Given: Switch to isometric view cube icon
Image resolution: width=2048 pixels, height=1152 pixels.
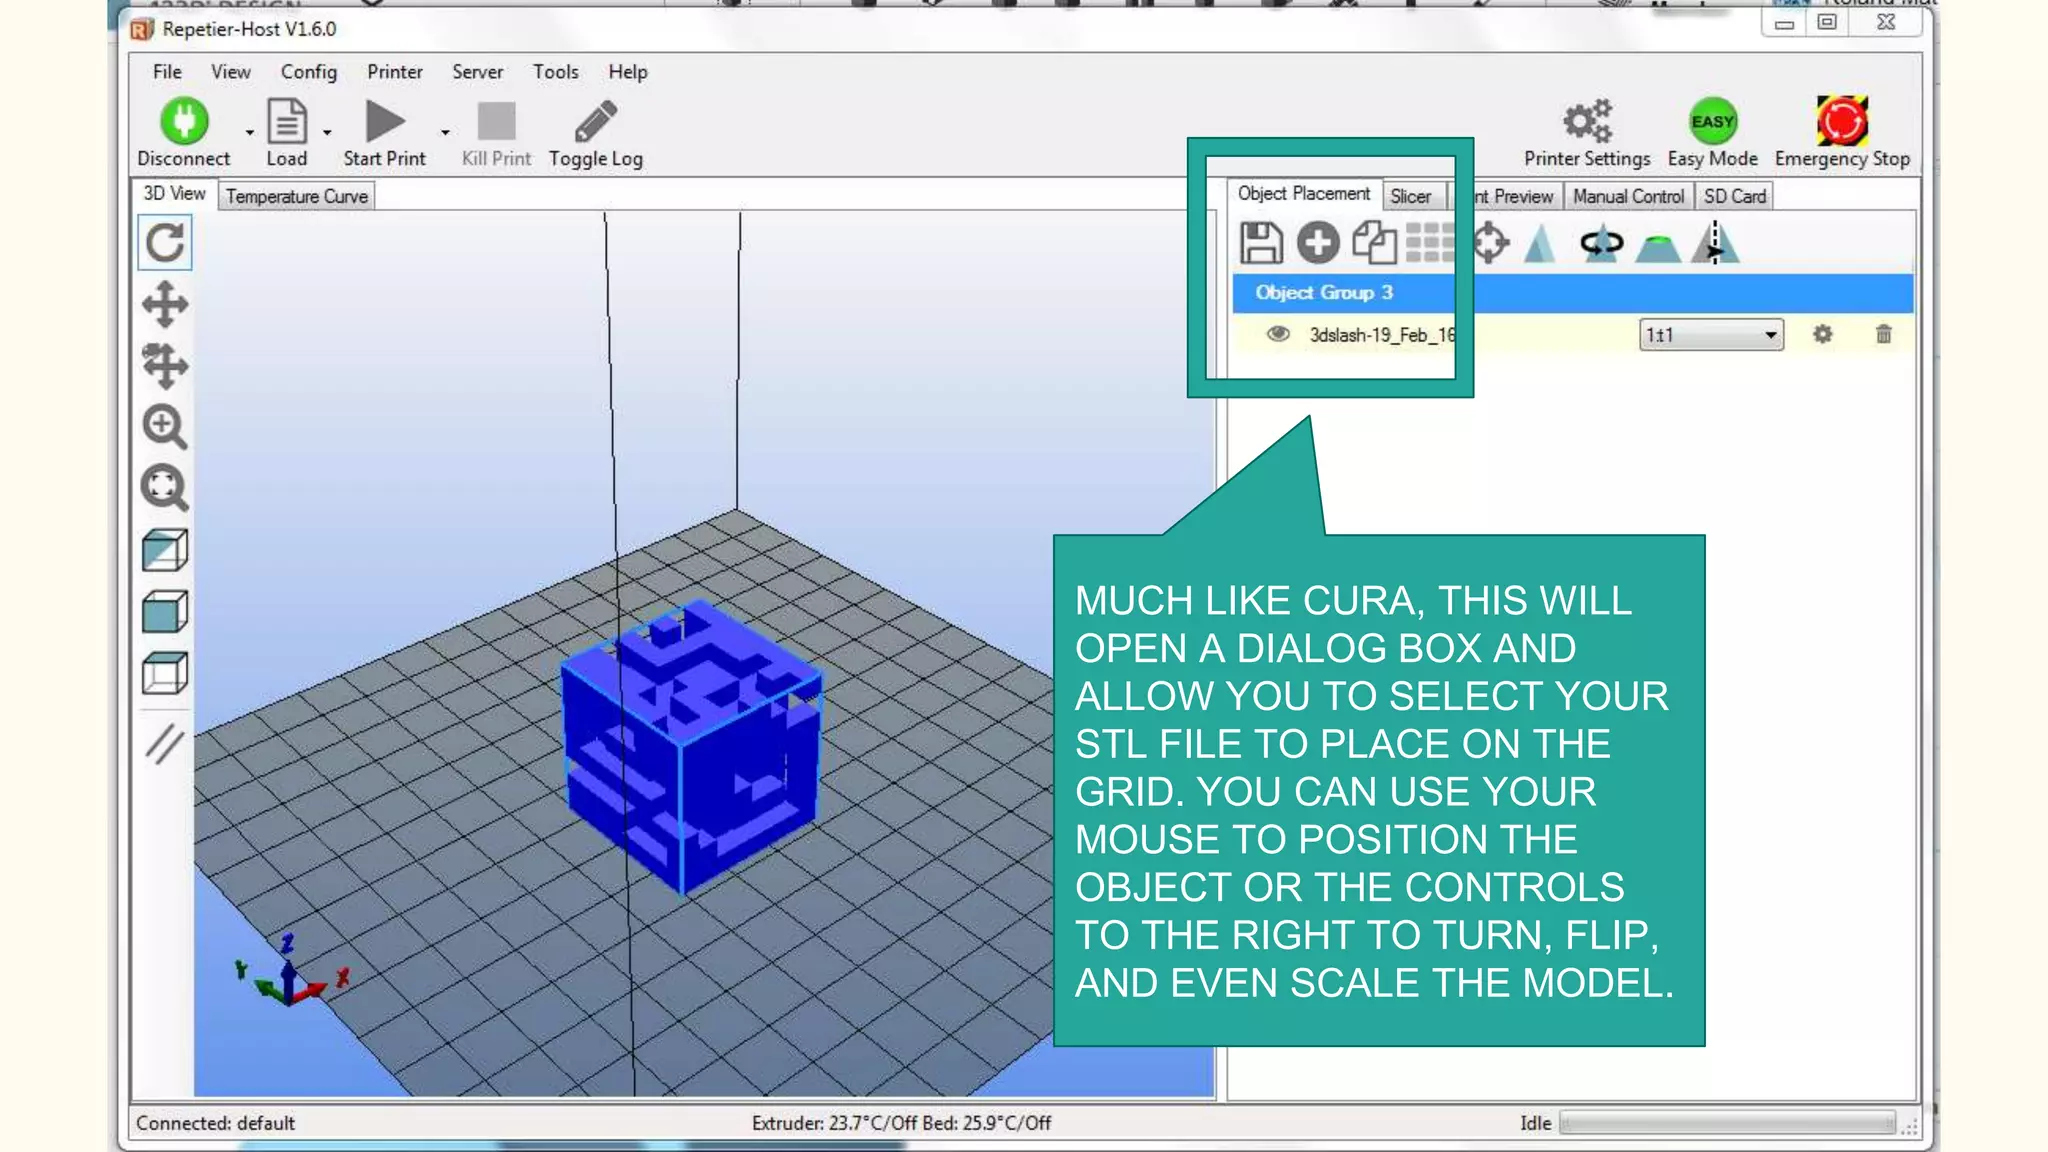Looking at the screenshot, I should point(165,550).
